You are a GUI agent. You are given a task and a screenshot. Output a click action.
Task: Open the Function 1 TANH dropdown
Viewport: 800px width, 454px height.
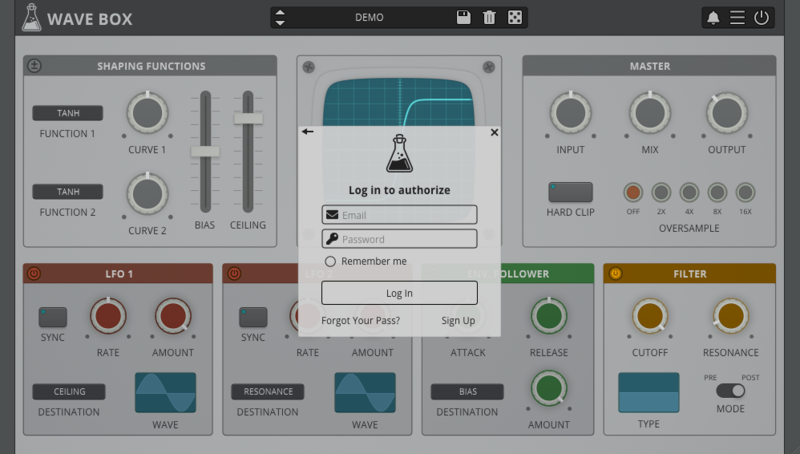(68, 114)
